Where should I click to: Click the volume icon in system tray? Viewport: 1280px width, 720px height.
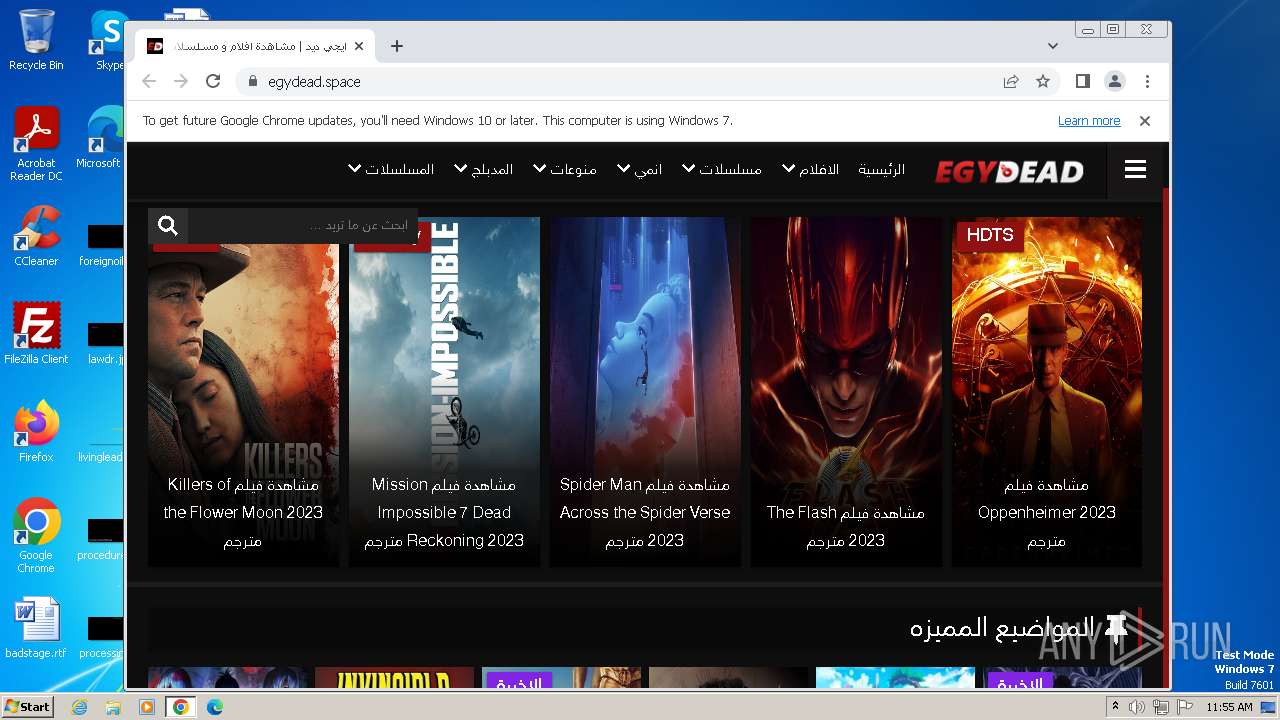click(x=1137, y=707)
